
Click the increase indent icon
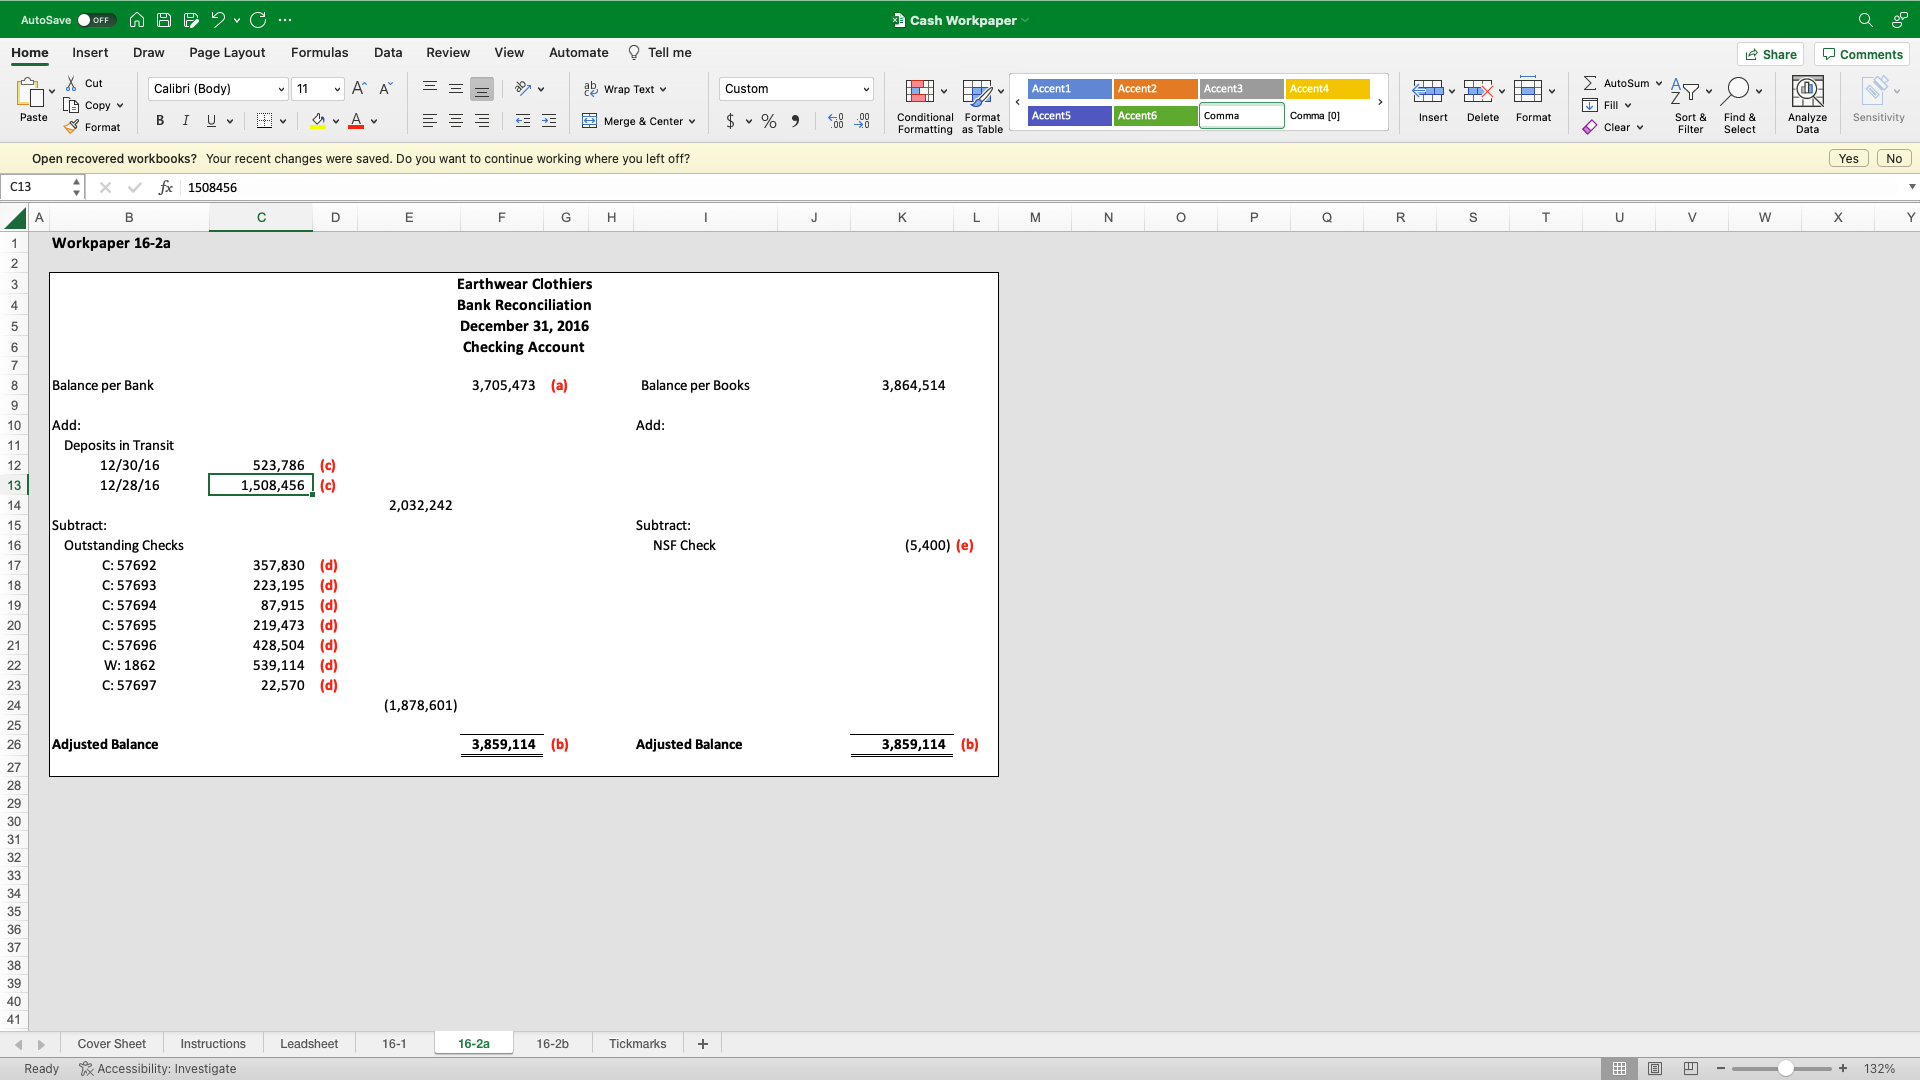click(x=549, y=121)
